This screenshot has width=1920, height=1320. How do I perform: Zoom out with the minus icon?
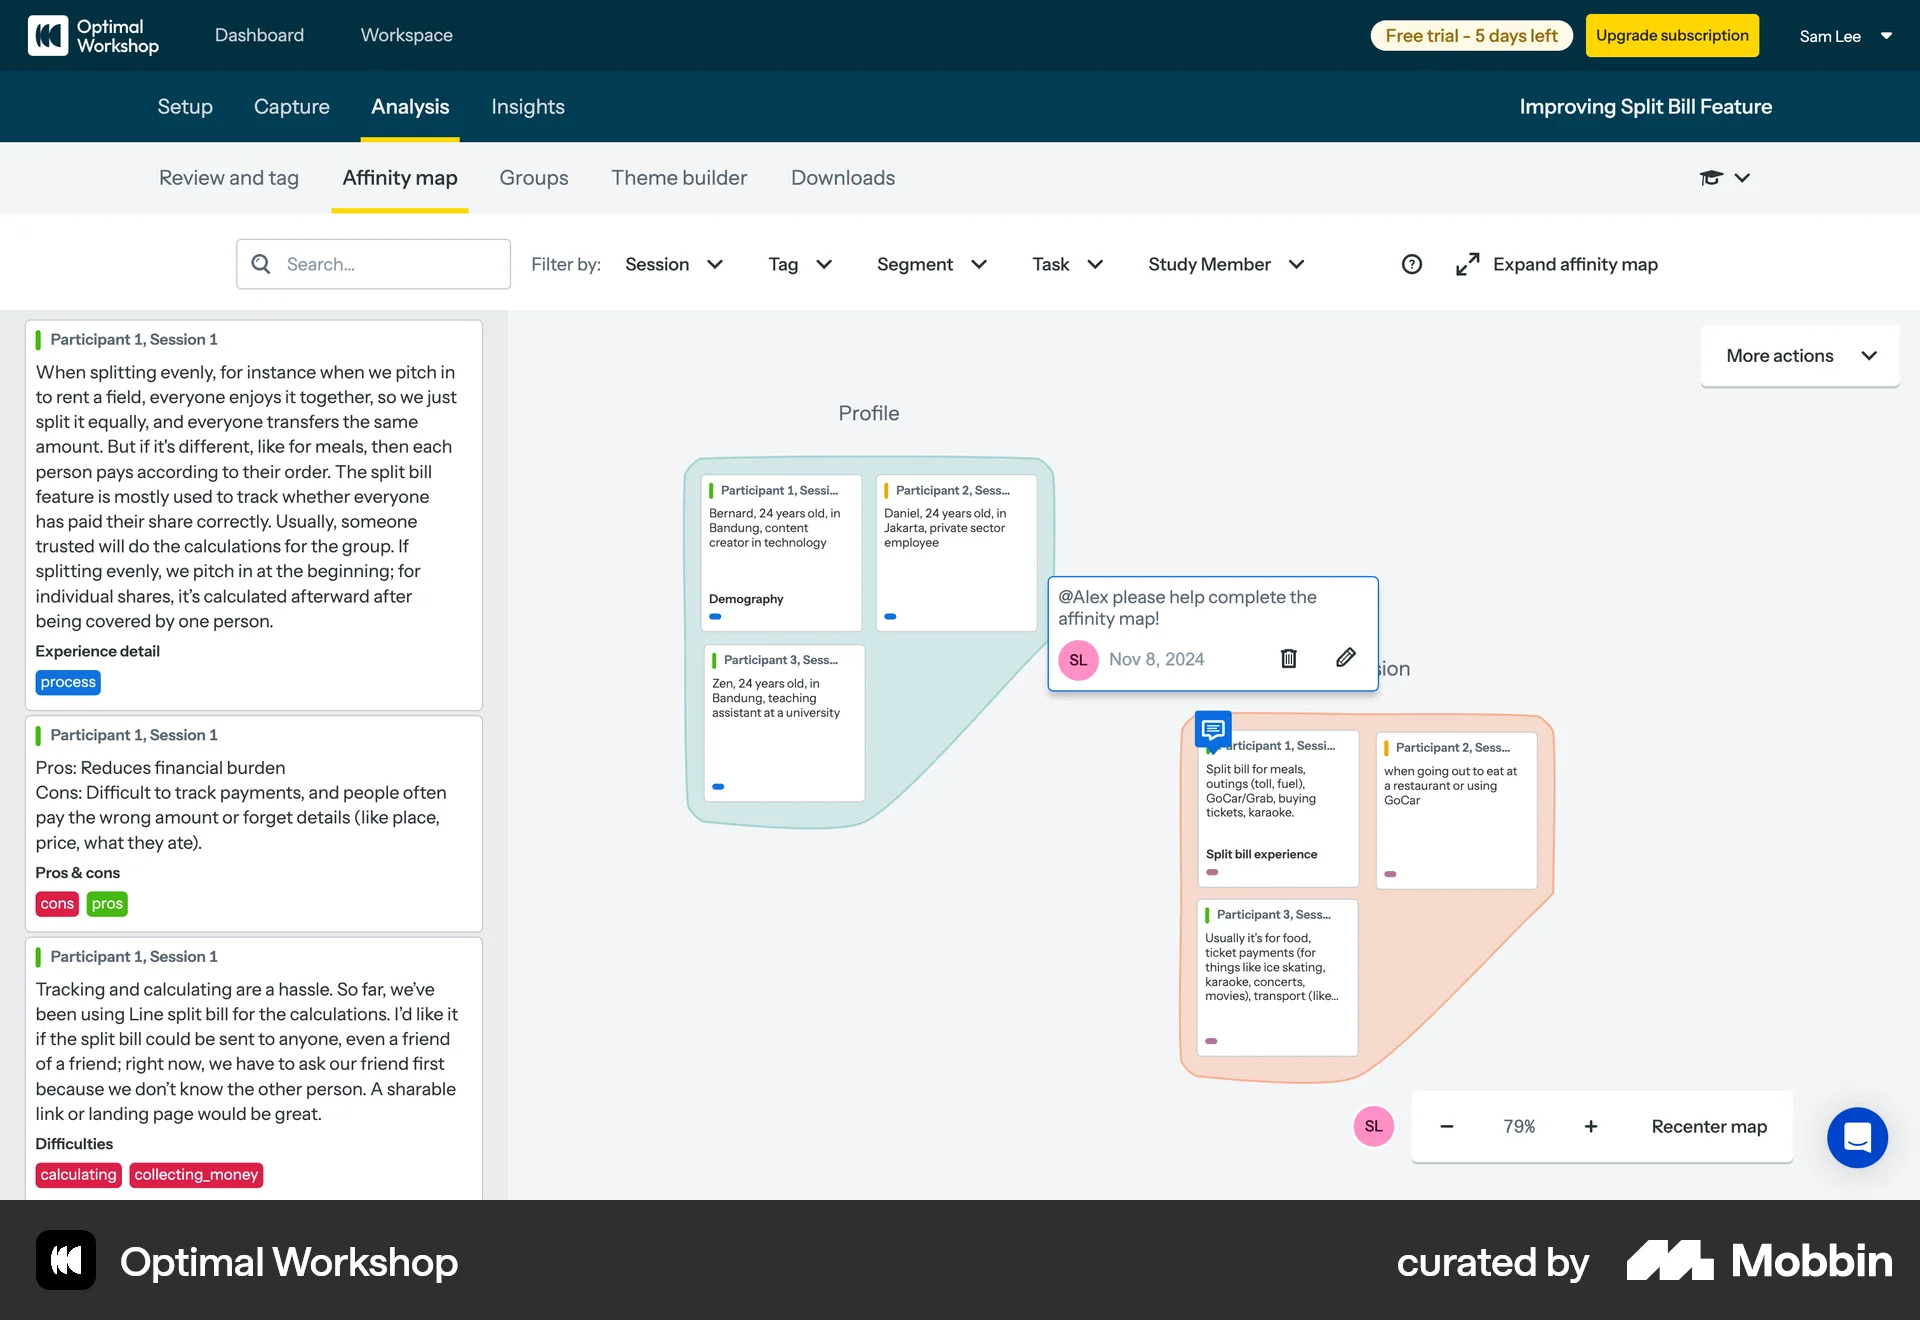(1446, 1126)
